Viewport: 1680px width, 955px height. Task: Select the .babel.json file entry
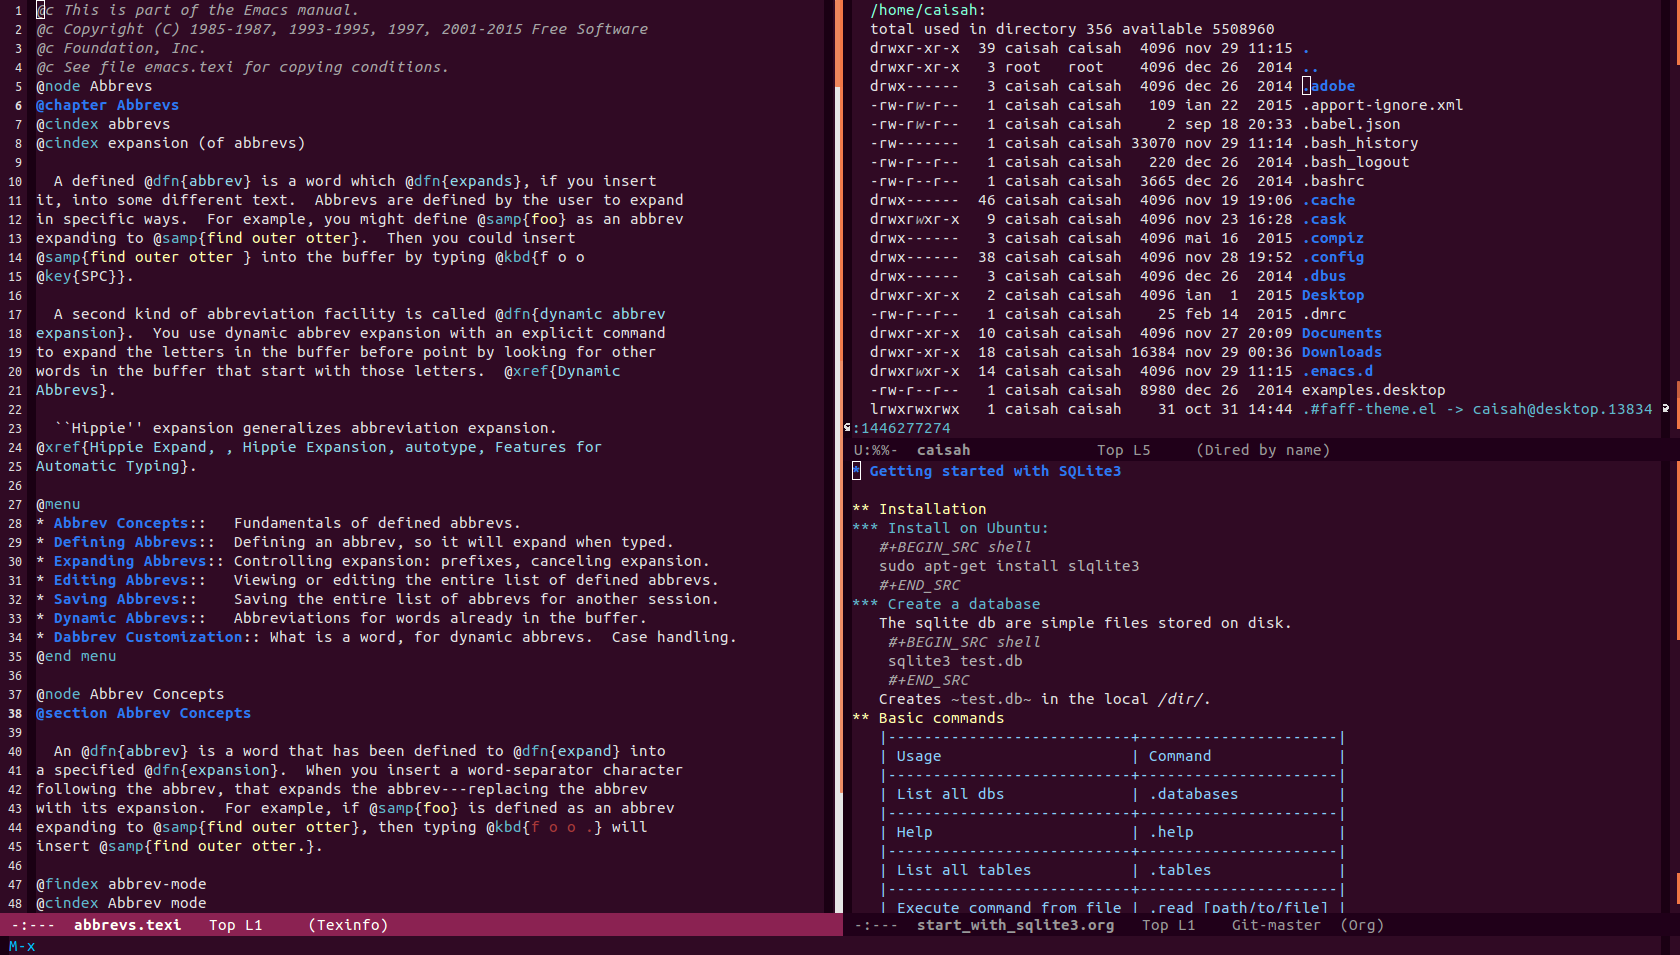[x=1351, y=124]
